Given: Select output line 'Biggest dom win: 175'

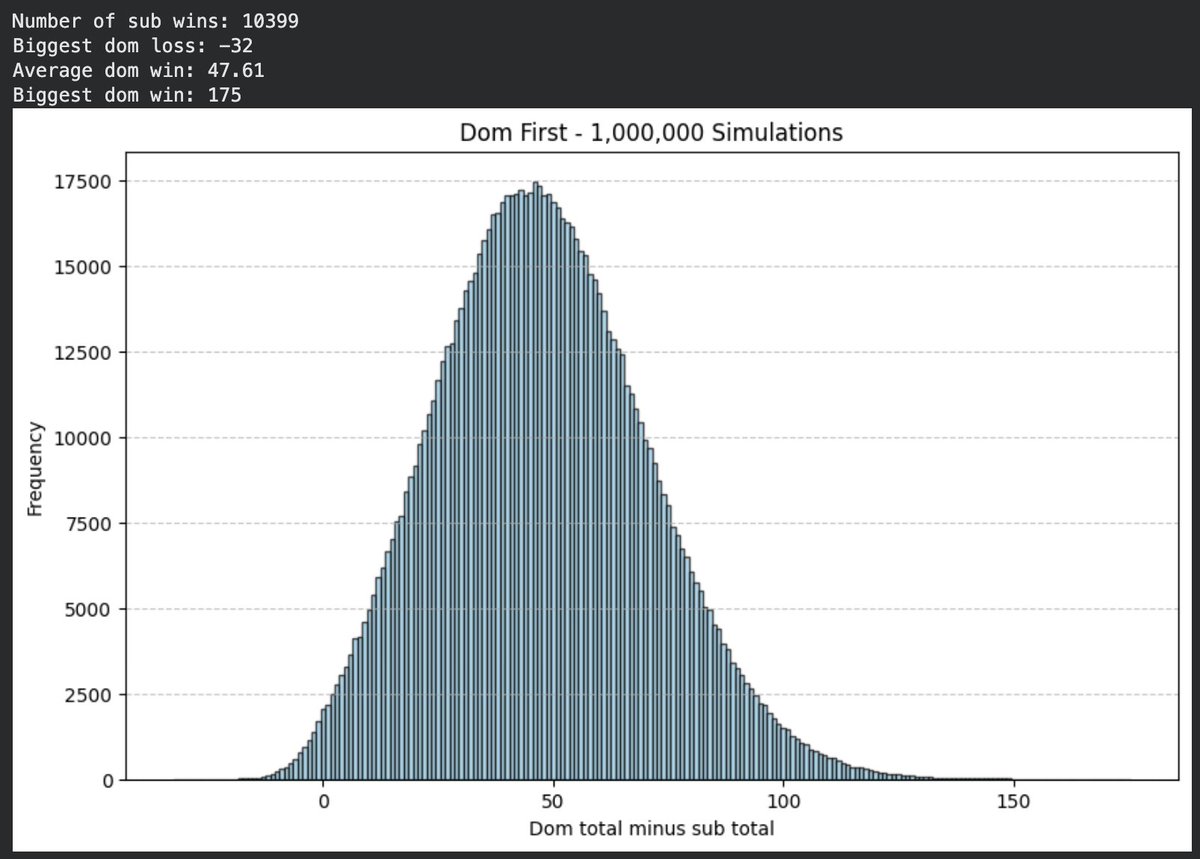Looking at the screenshot, I should (x=127, y=96).
